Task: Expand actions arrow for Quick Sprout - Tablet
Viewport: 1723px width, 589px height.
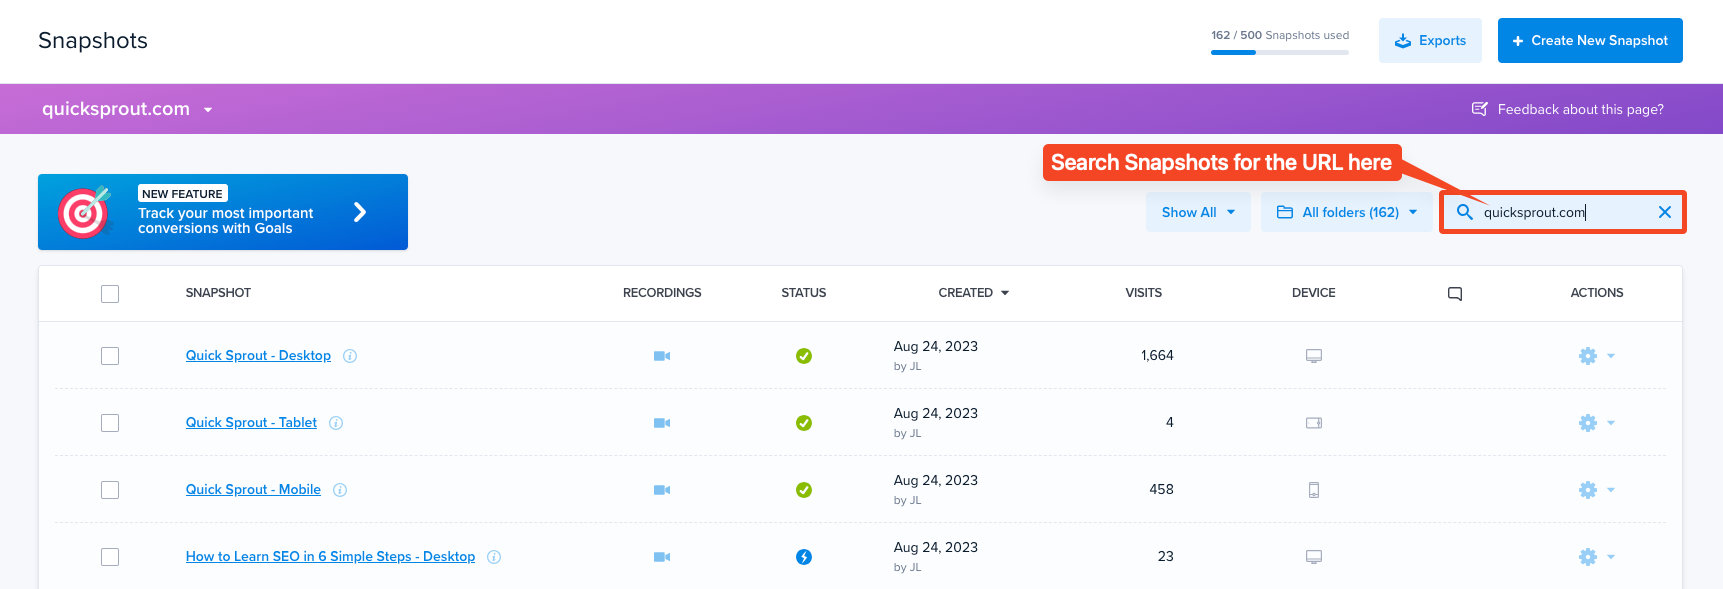Action: point(1611,423)
